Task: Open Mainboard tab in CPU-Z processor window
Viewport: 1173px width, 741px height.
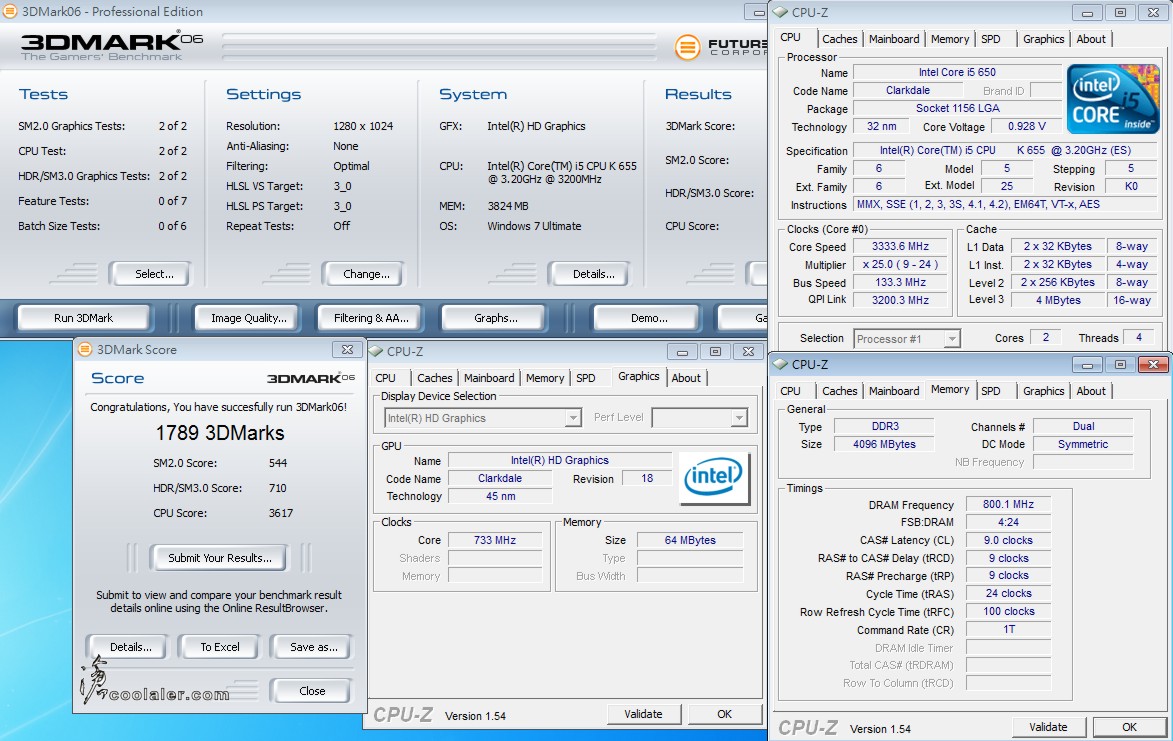Action: (x=894, y=39)
